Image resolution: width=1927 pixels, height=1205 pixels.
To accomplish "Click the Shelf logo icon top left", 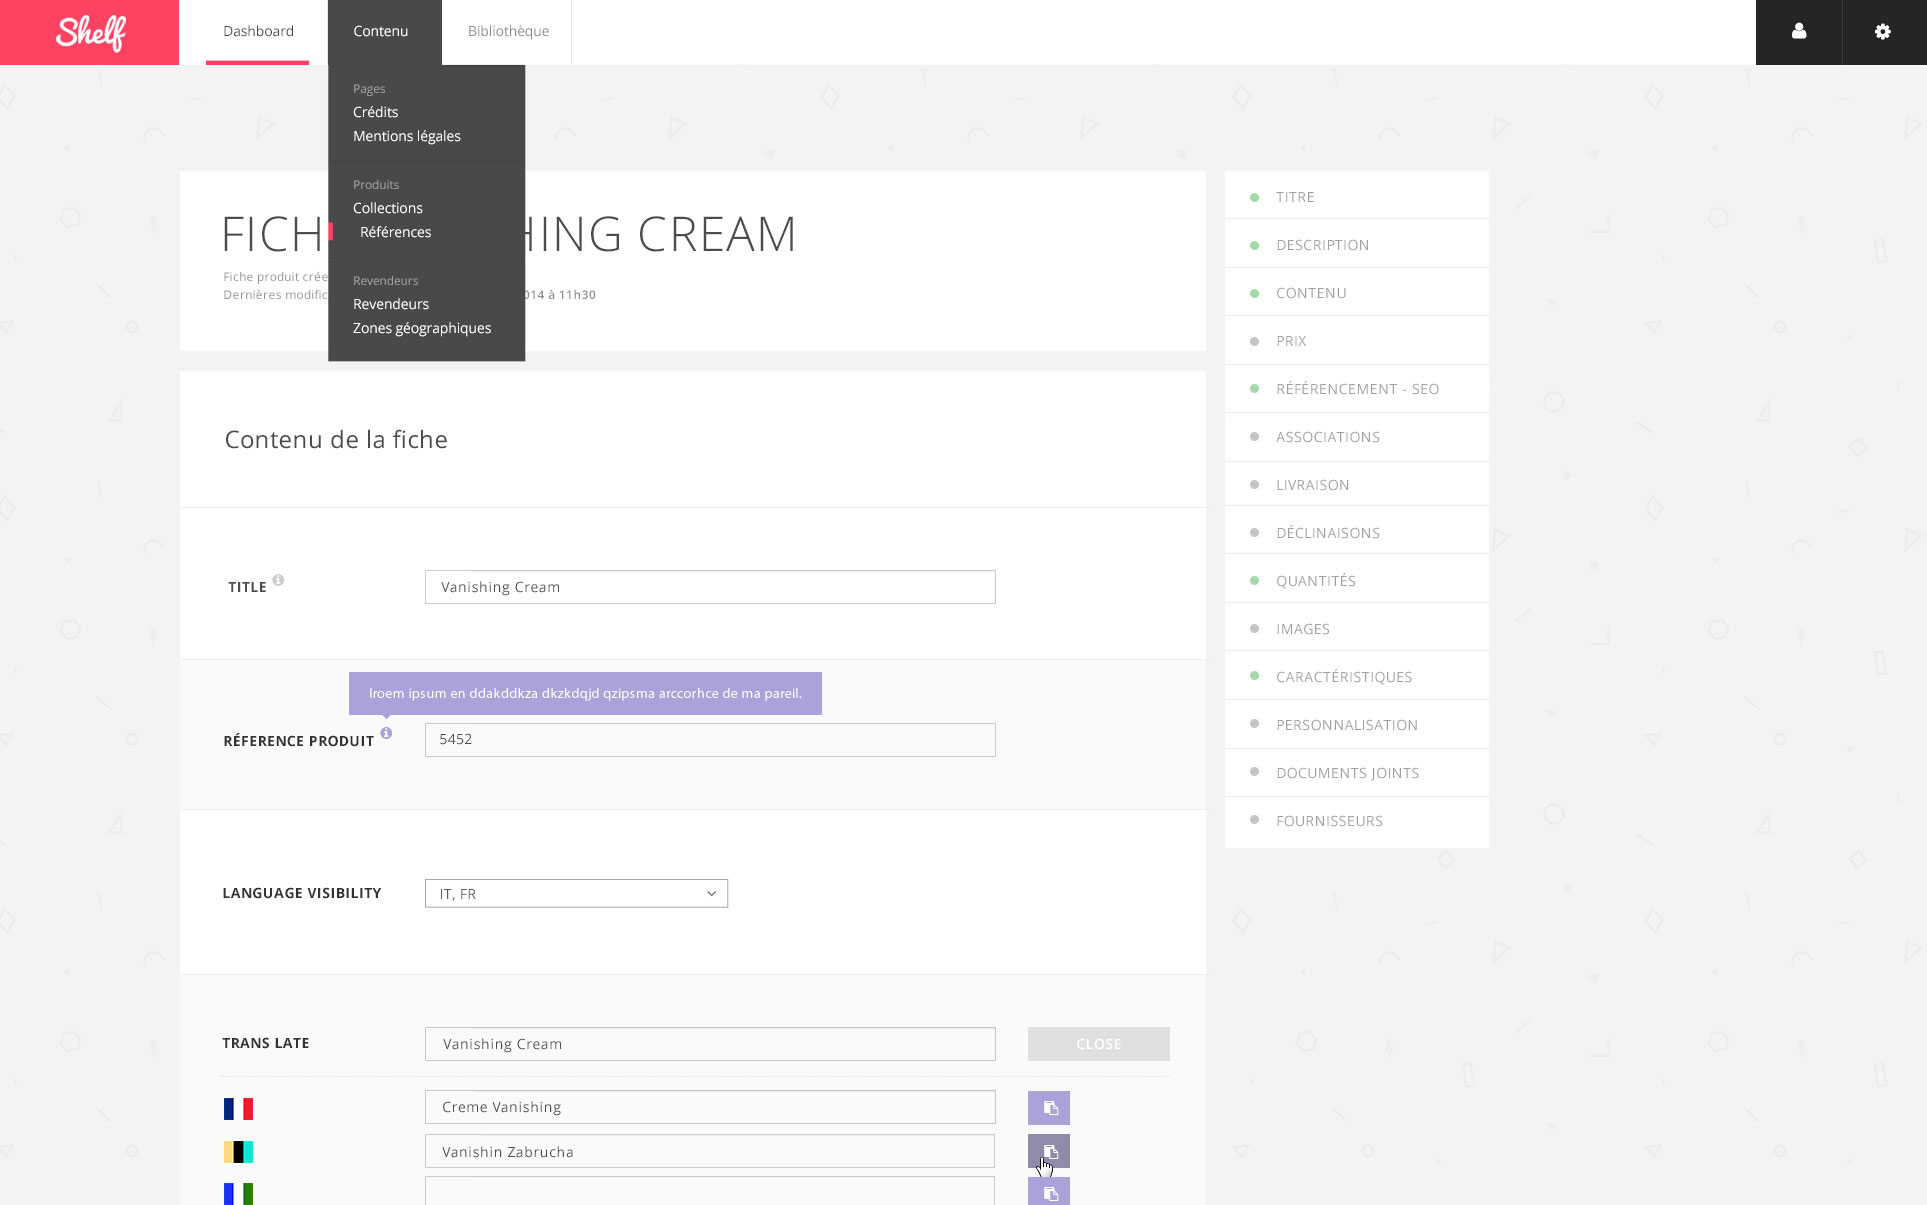I will (90, 32).
